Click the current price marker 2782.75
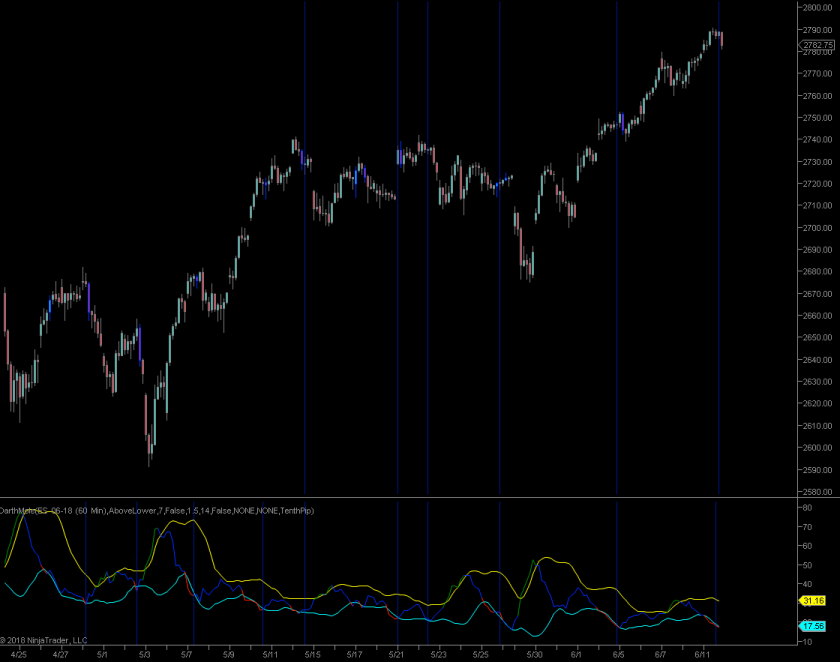The width and height of the screenshot is (840, 662). click(x=816, y=44)
